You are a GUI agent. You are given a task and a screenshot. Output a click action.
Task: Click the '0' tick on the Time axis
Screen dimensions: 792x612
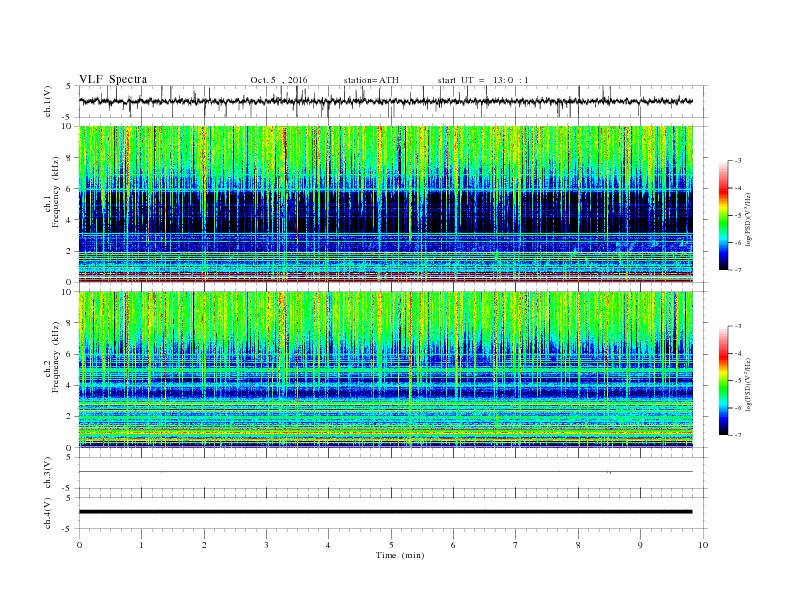pyautogui.click(x=79, y=545)
